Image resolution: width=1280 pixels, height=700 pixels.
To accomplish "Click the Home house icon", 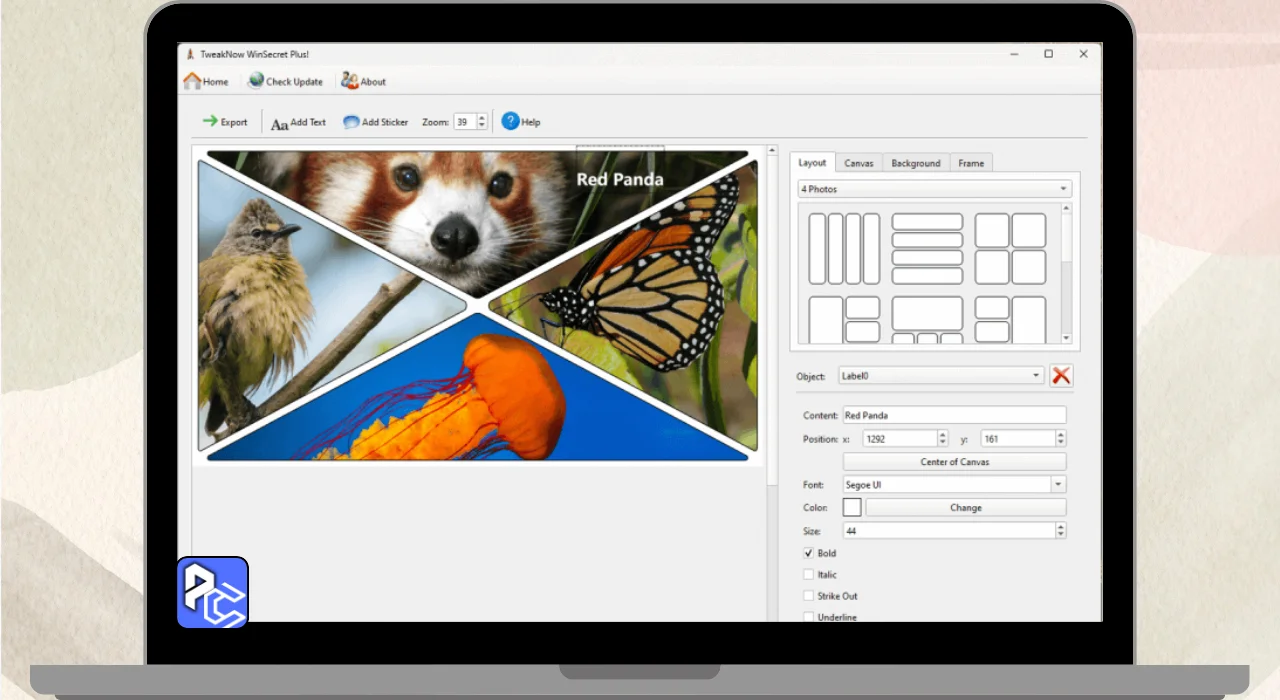I will [x=192, y=81].
